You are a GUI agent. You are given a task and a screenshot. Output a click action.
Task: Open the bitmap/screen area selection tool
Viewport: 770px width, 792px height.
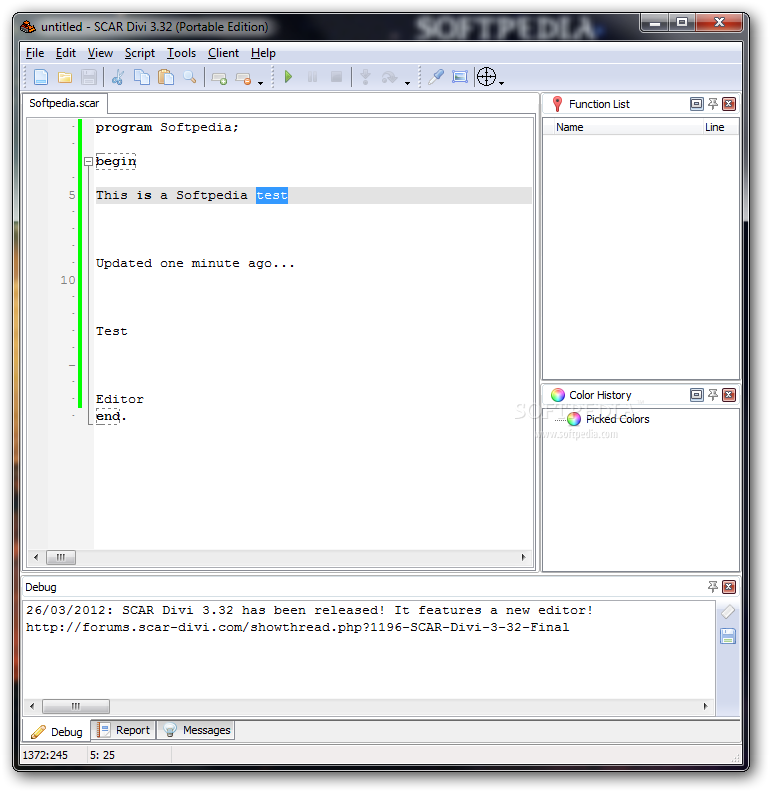click(459, 77)
